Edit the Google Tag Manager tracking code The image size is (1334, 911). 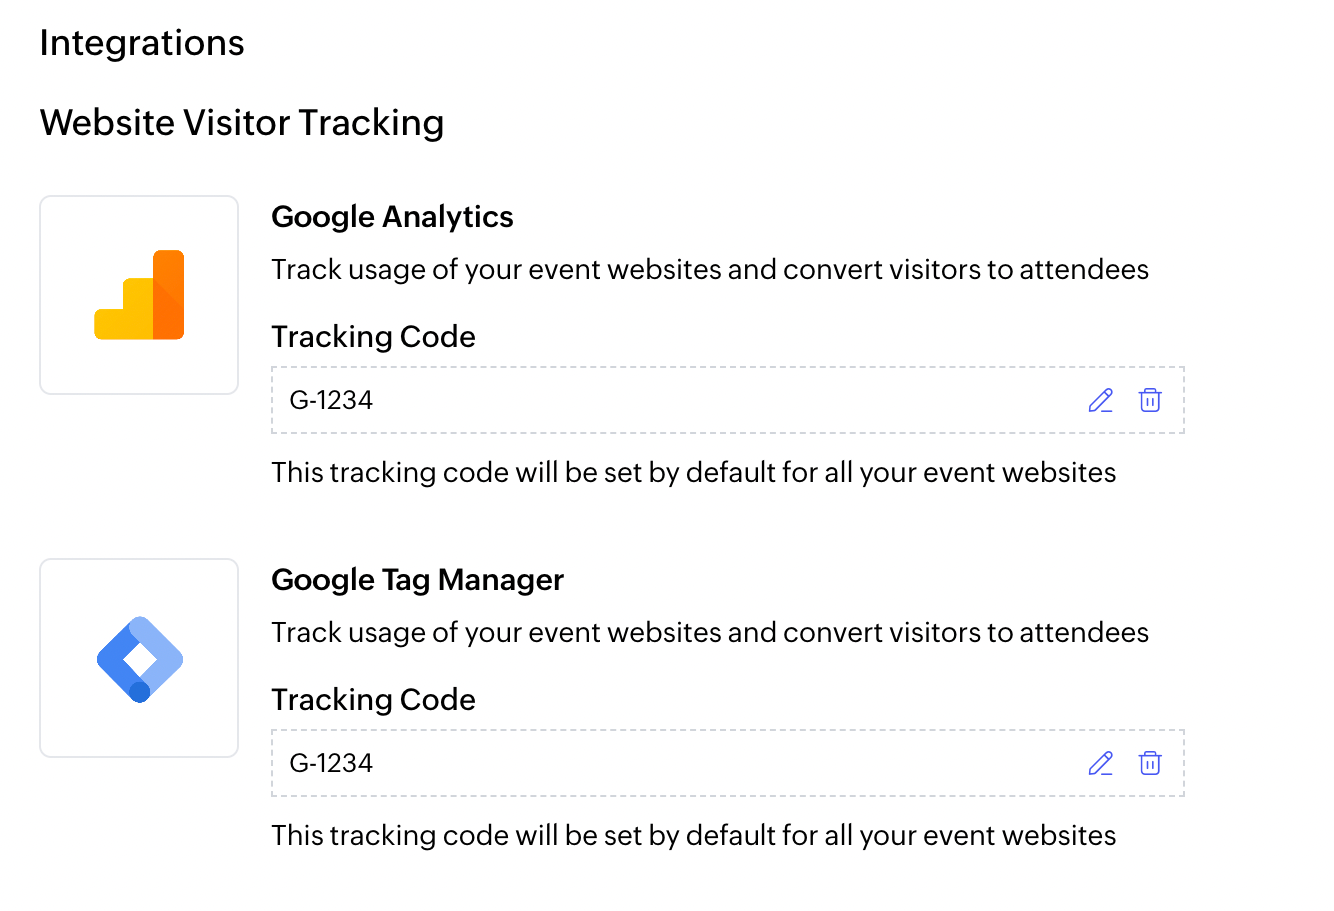(1100, 764)
